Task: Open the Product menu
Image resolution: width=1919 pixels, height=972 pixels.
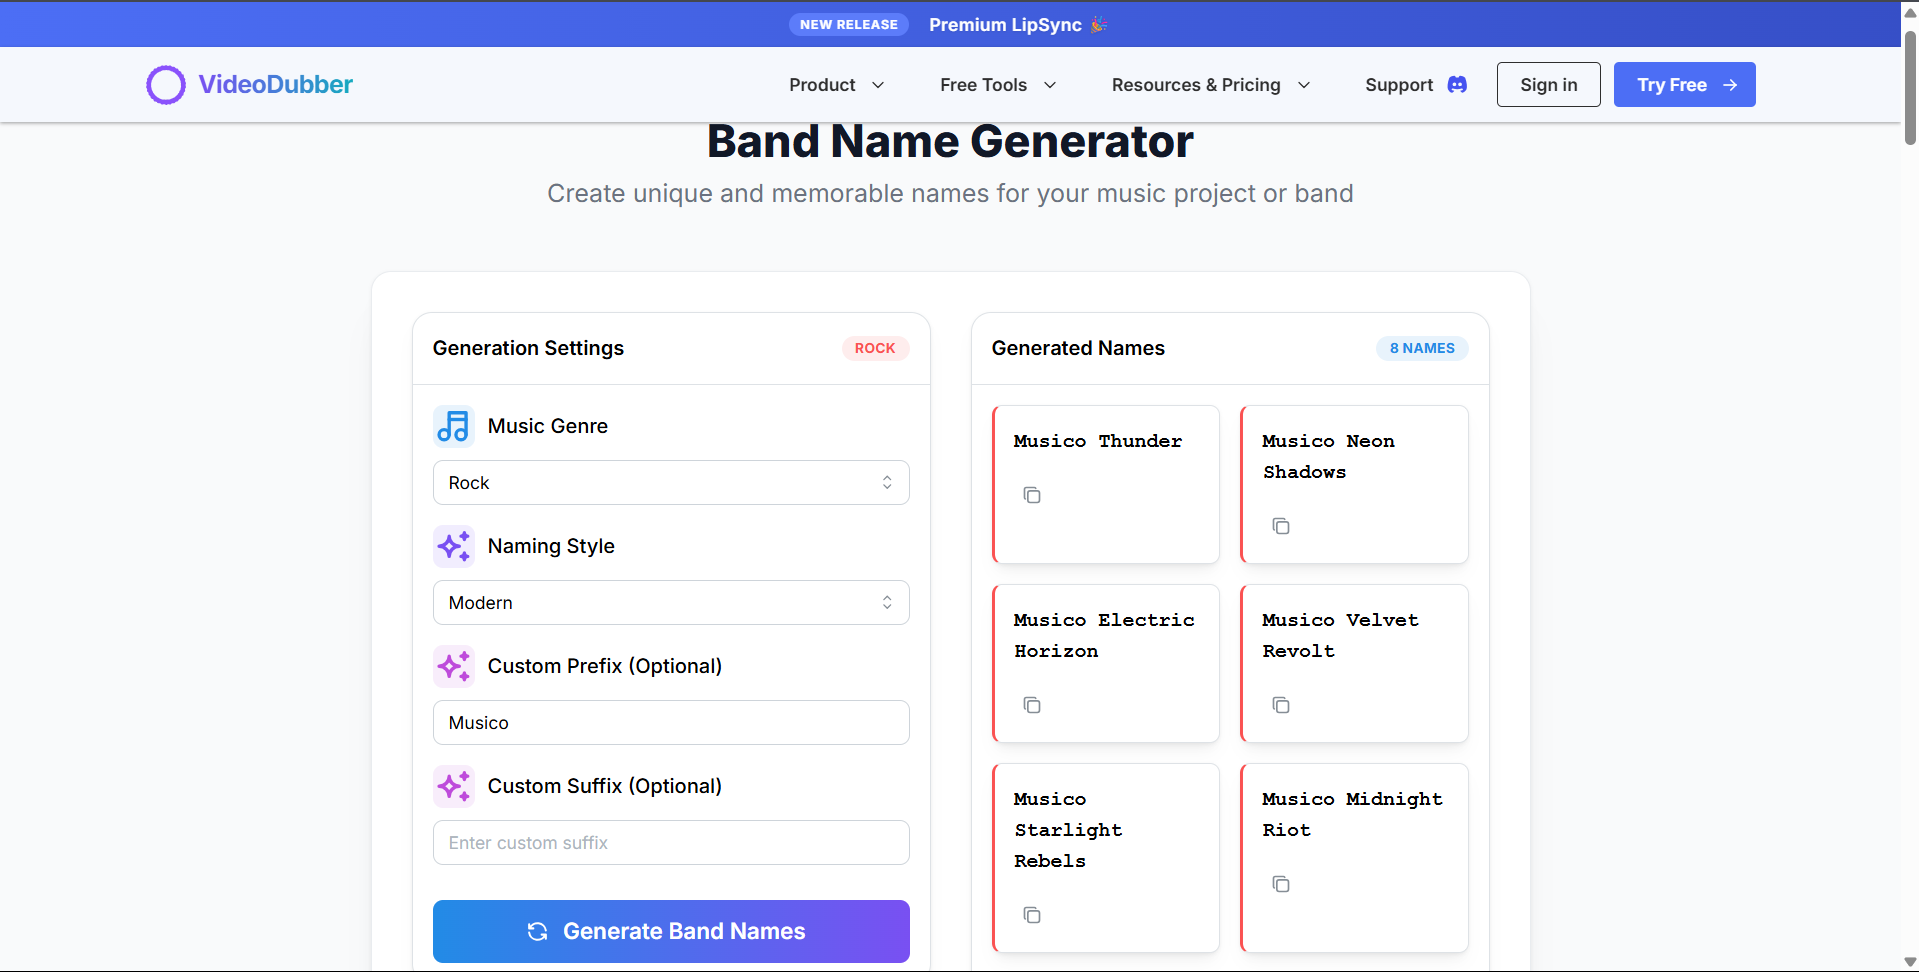Action: 836,85
